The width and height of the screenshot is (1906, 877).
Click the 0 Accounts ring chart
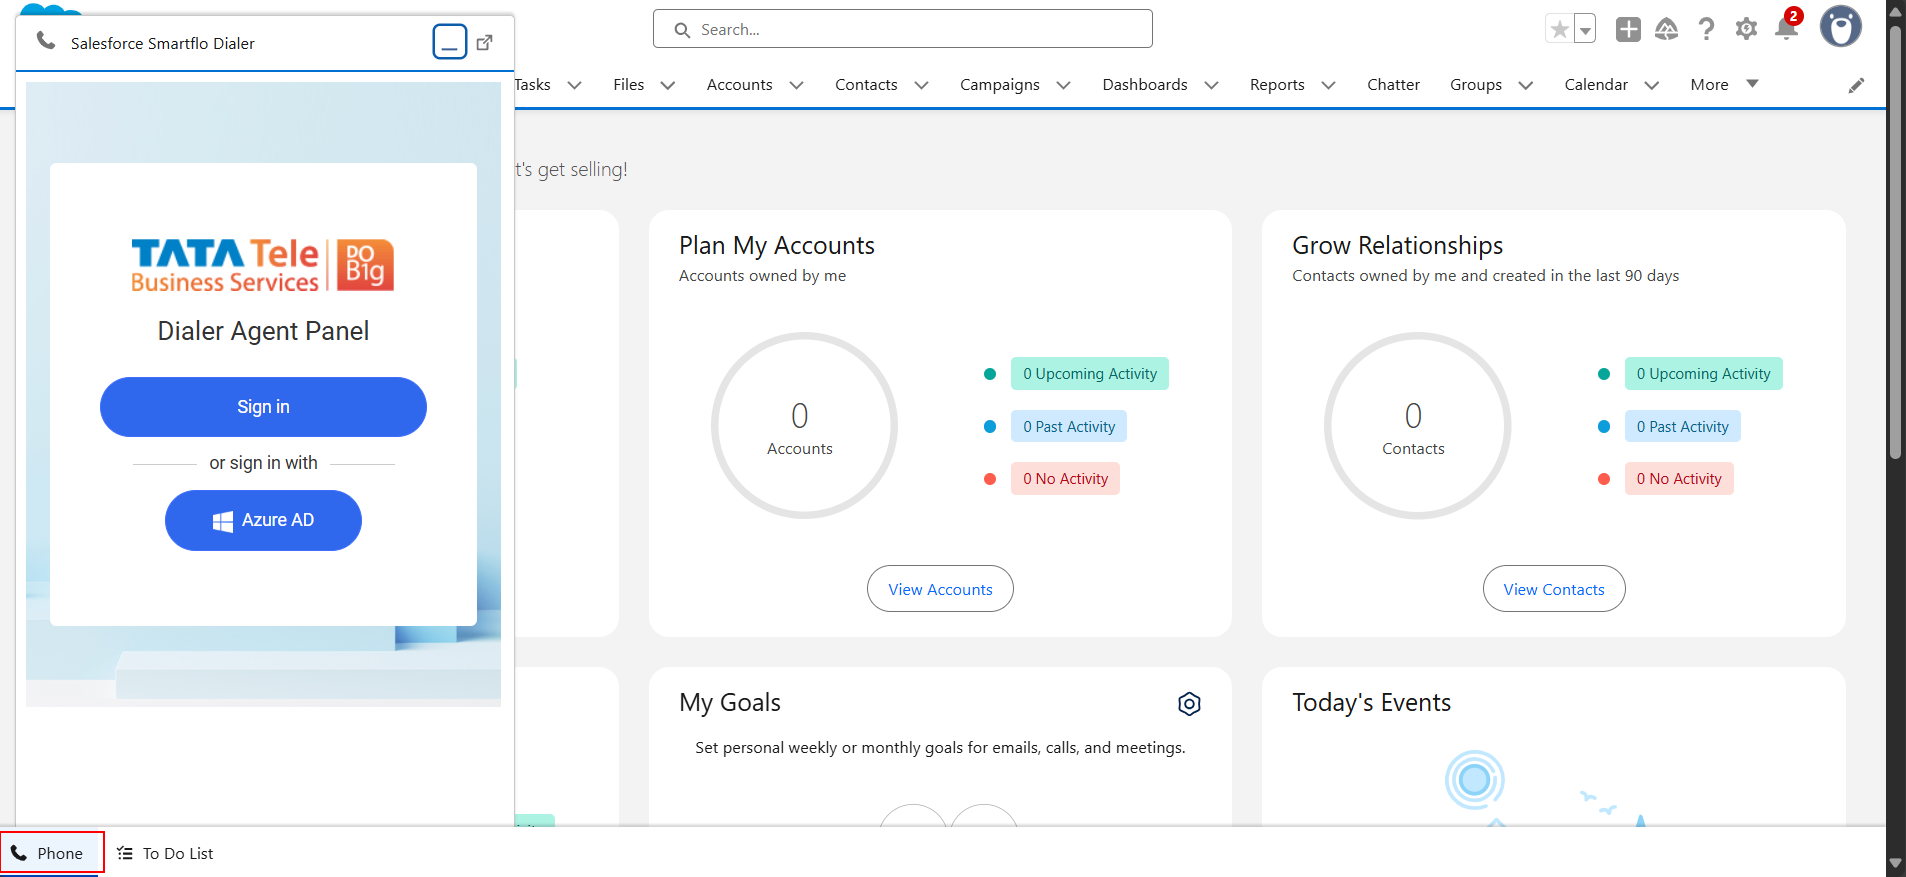click(x=803, y=426)
